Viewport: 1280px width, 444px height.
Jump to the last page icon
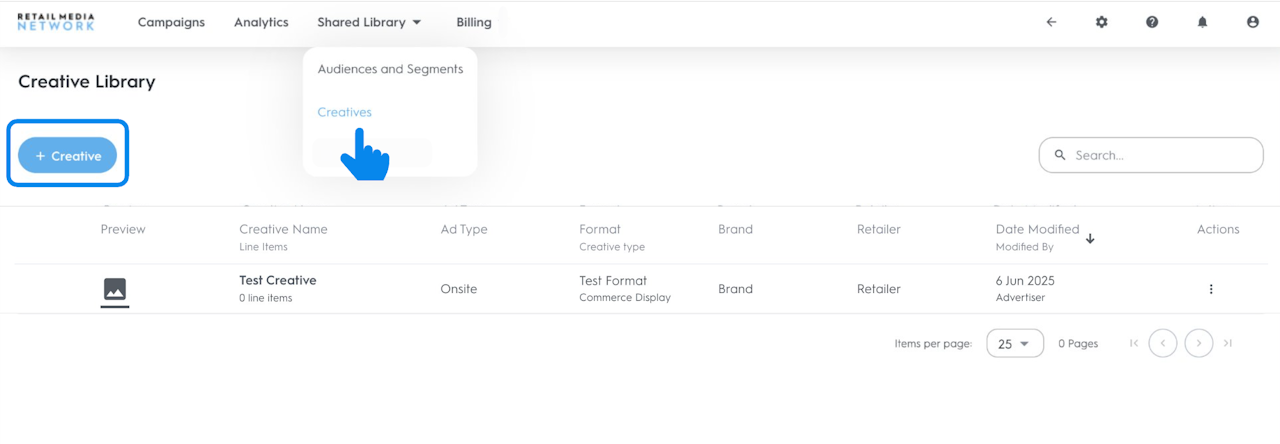tap(1228, 343)
